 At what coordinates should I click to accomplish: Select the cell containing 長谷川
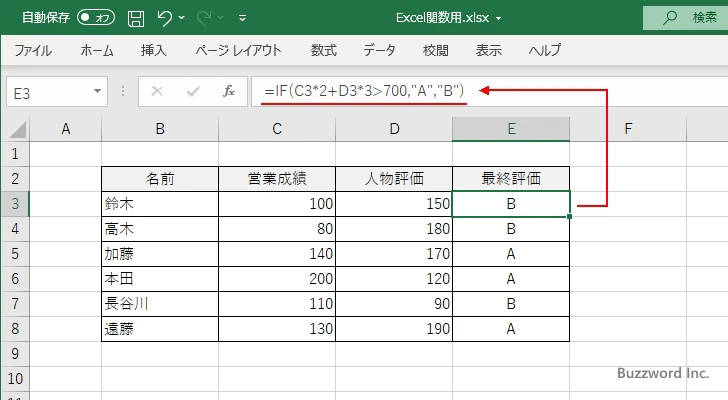(x=160, y=304)
